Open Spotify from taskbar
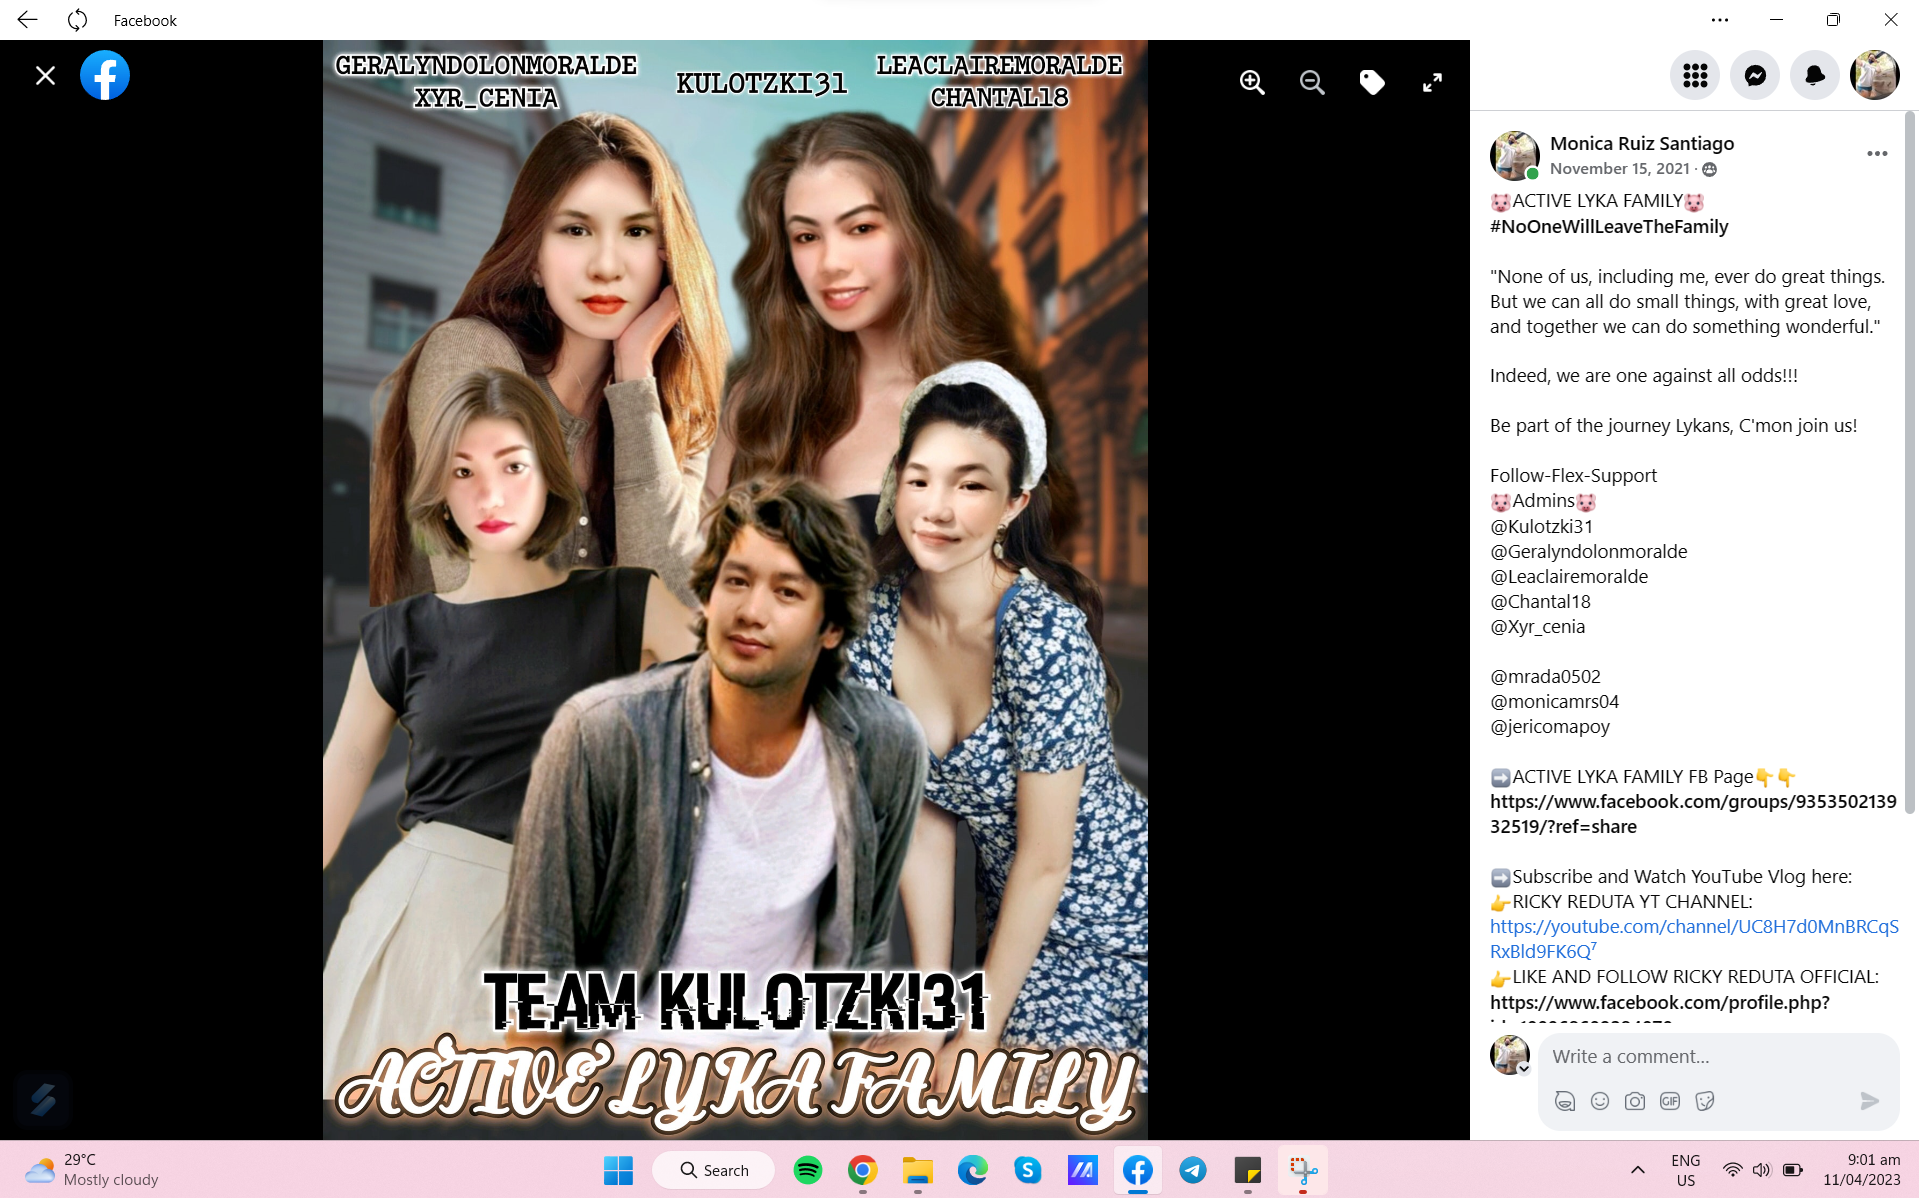 point(808,1170)
